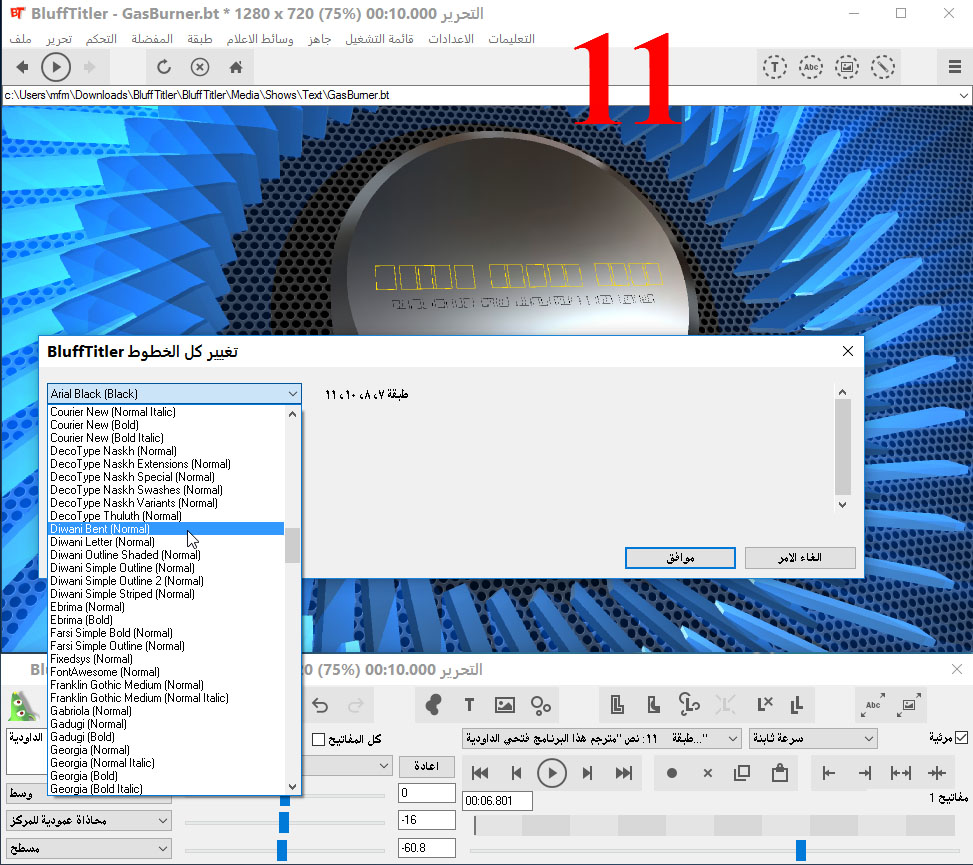The image size is (973, 865).
Task: Adjust the slider next to value -16
Action: (284, 822)
